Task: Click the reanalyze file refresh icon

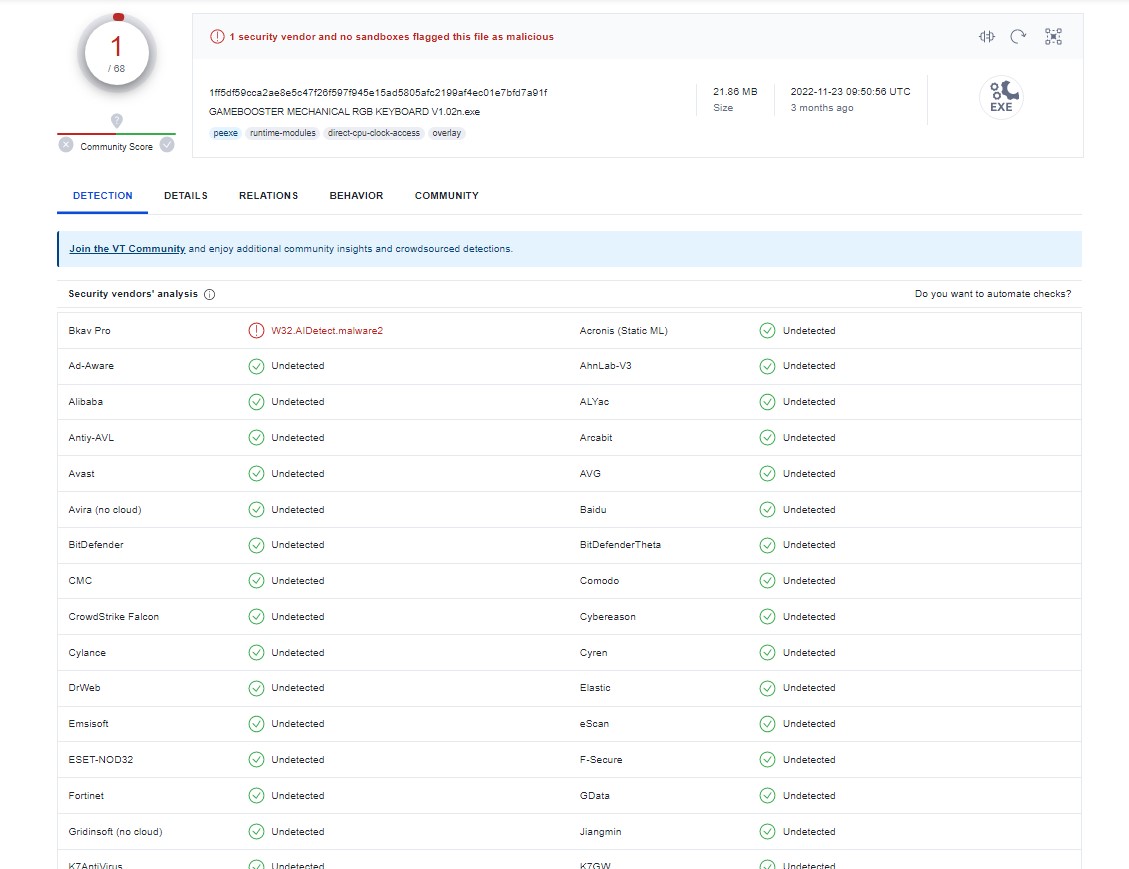Action: click(x=1018, y=37)
